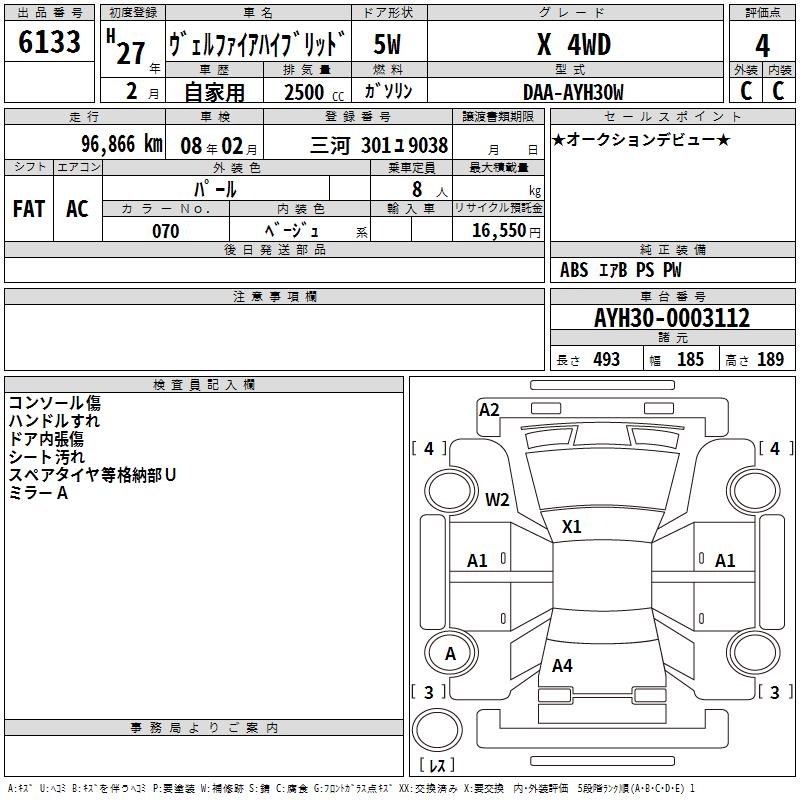Click the chassis number AYH30-0003112
The width and height of the screenshot is (800, 800).
(x=672, y=318)
